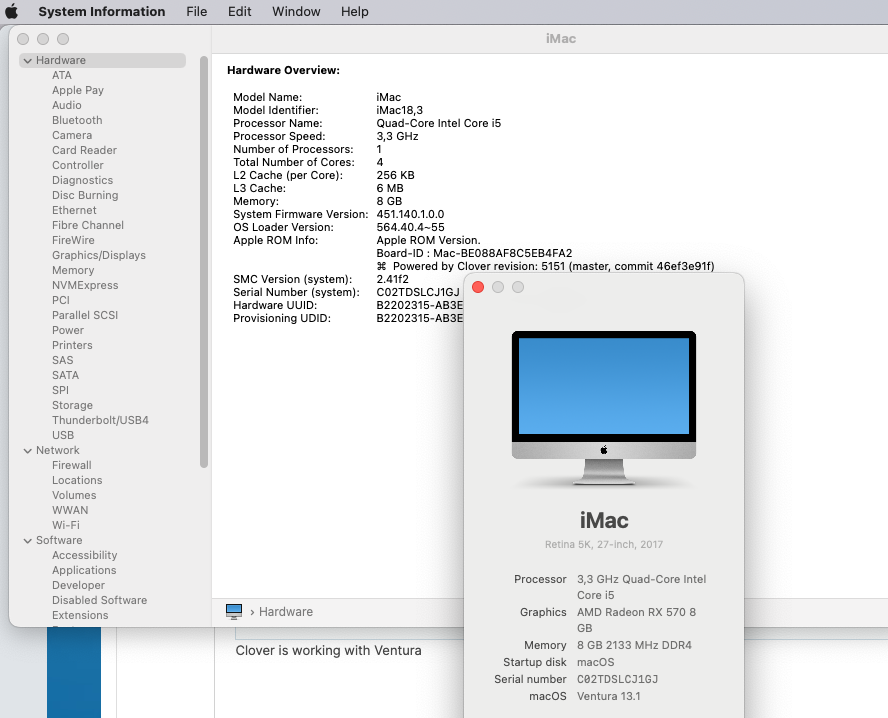Image resolution: width=888 pixels, height=718 pixels.
Task: Select Developer under Software
Action: [78, 585]
